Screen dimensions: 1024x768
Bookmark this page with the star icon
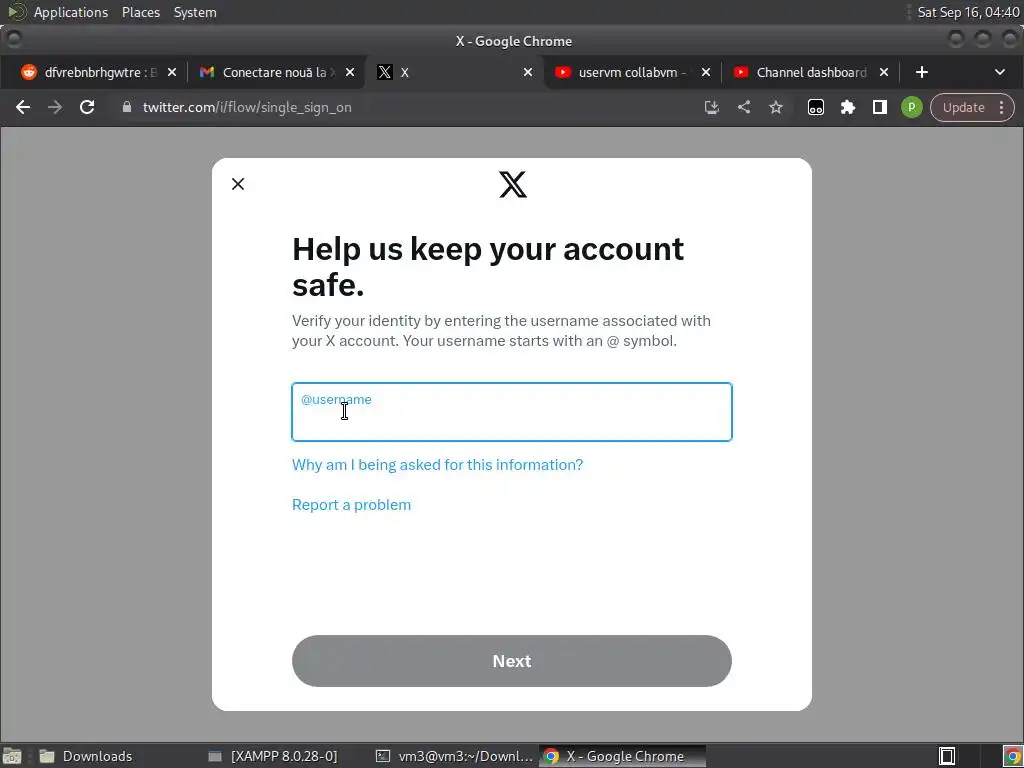pos(776,107)
